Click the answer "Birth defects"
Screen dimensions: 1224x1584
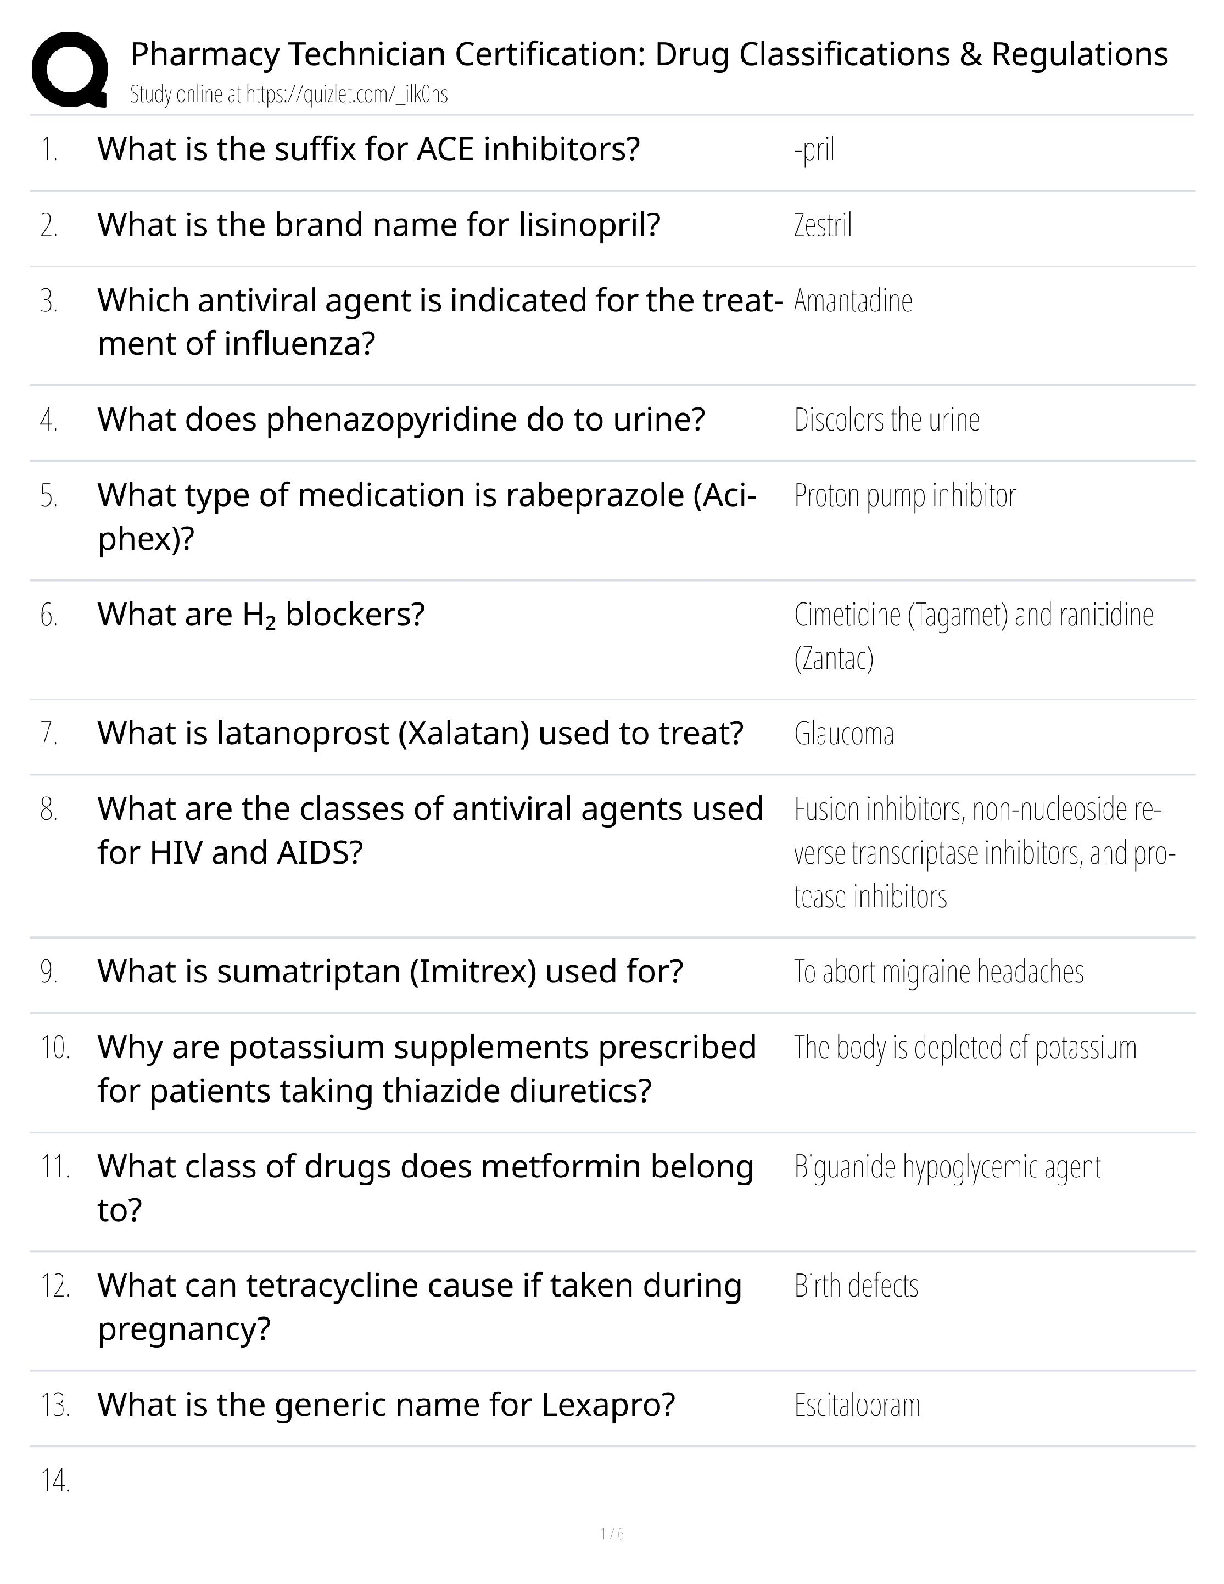[x=855, y=1286]
